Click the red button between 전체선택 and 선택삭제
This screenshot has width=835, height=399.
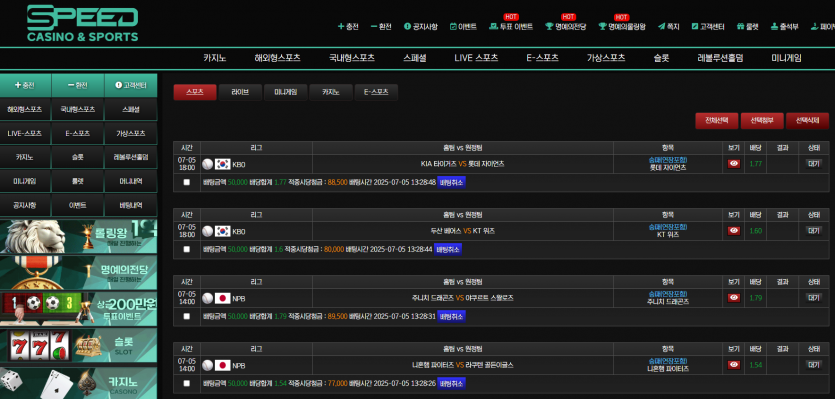tap(762, 121)
